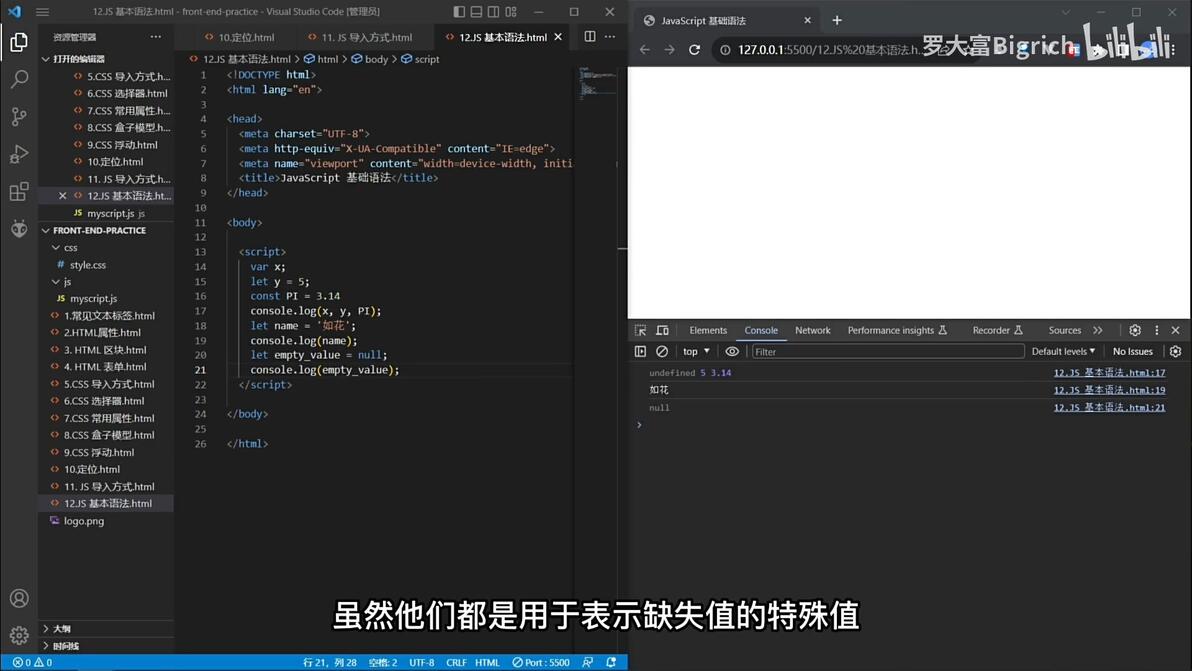
Task: Click errors and warnings count in status bar
Action: (x=33, y=663)
